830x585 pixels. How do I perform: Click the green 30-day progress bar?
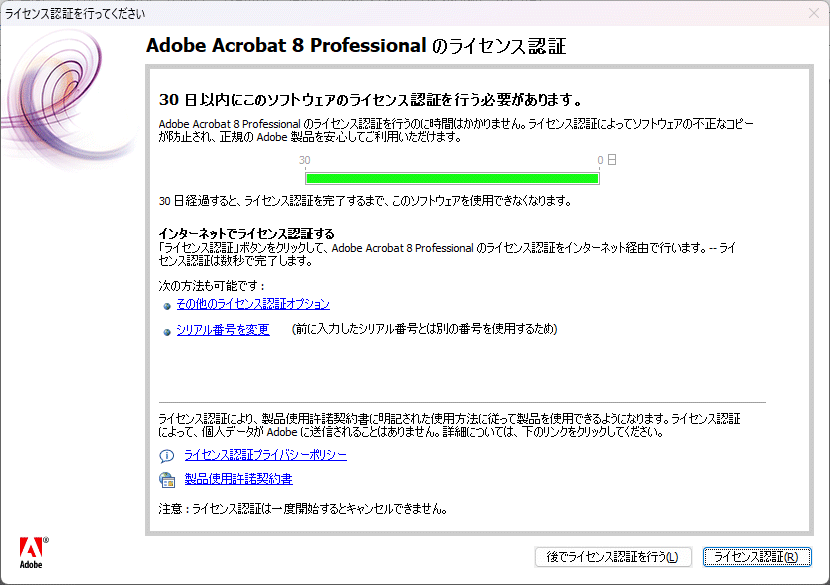(452, 178)
